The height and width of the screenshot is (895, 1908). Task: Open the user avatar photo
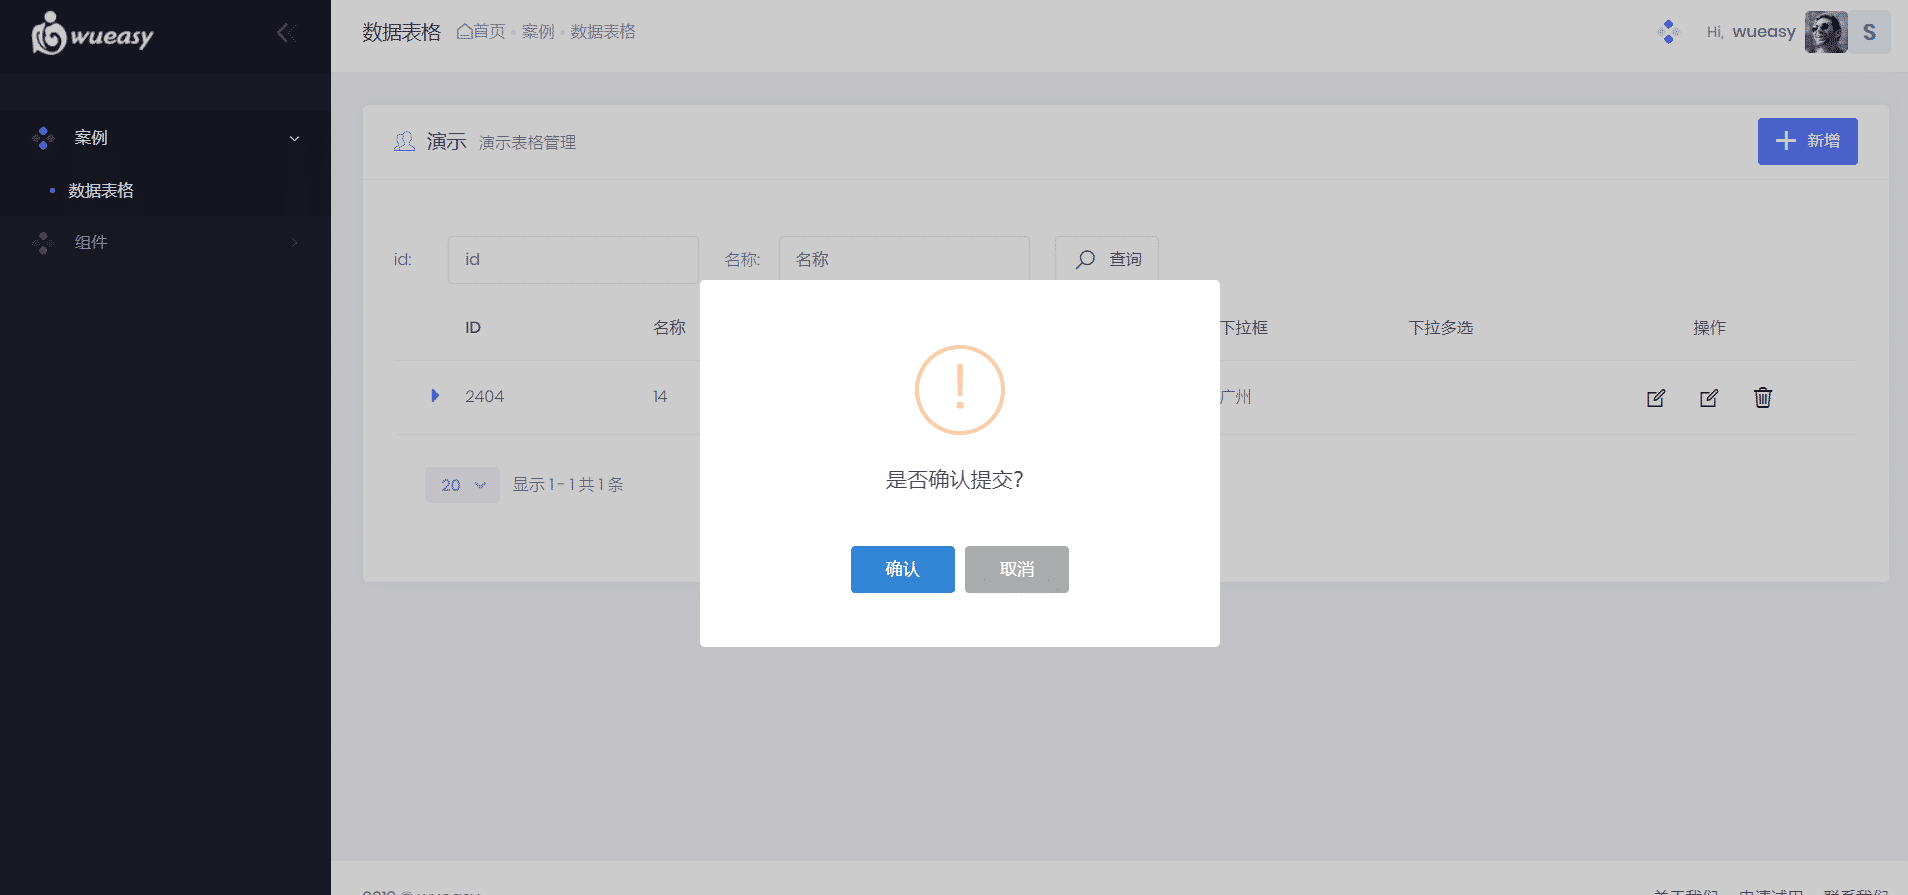pos(1826,32)
